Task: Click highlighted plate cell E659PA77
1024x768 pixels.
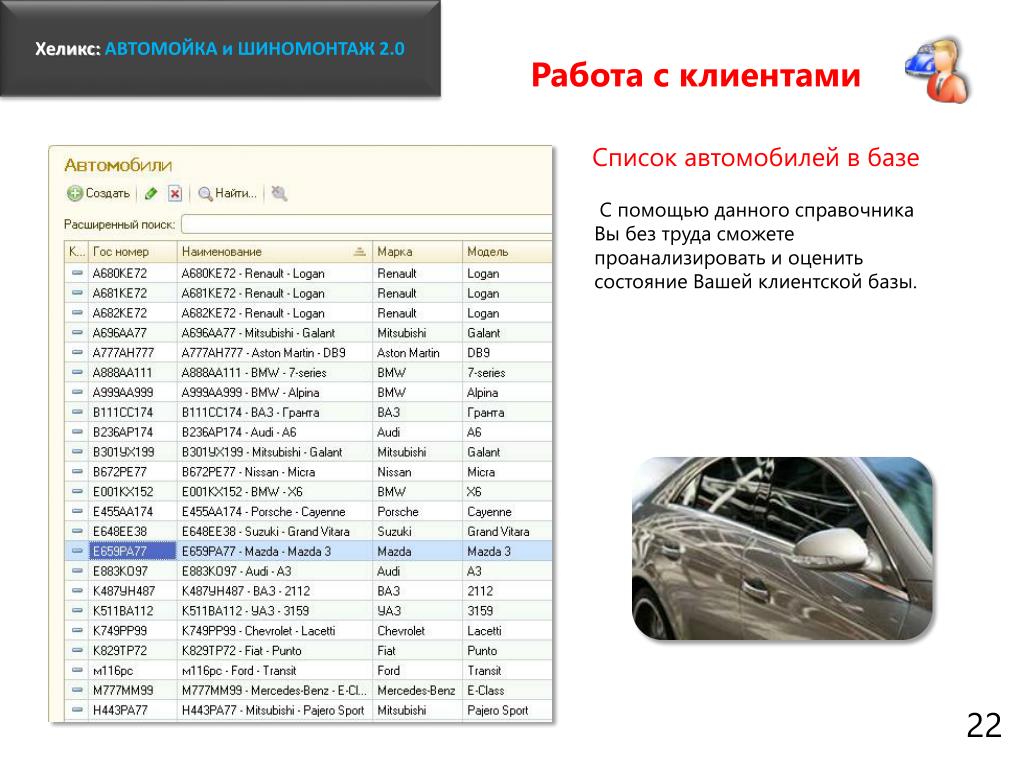Action: click(x=133, y=551)
